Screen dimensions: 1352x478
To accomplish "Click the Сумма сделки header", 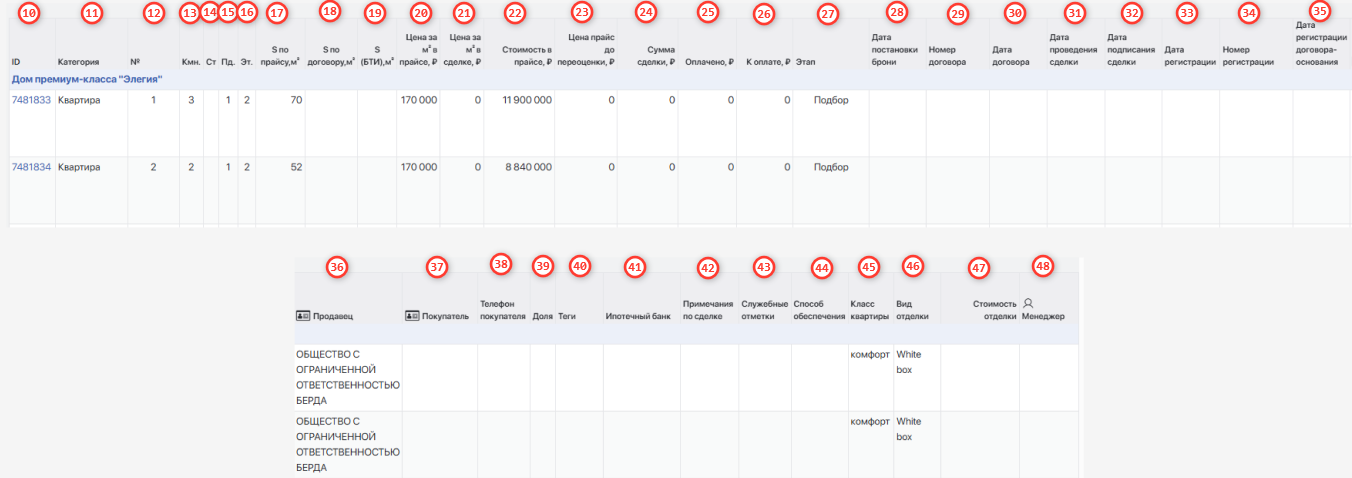I will 658,55.
